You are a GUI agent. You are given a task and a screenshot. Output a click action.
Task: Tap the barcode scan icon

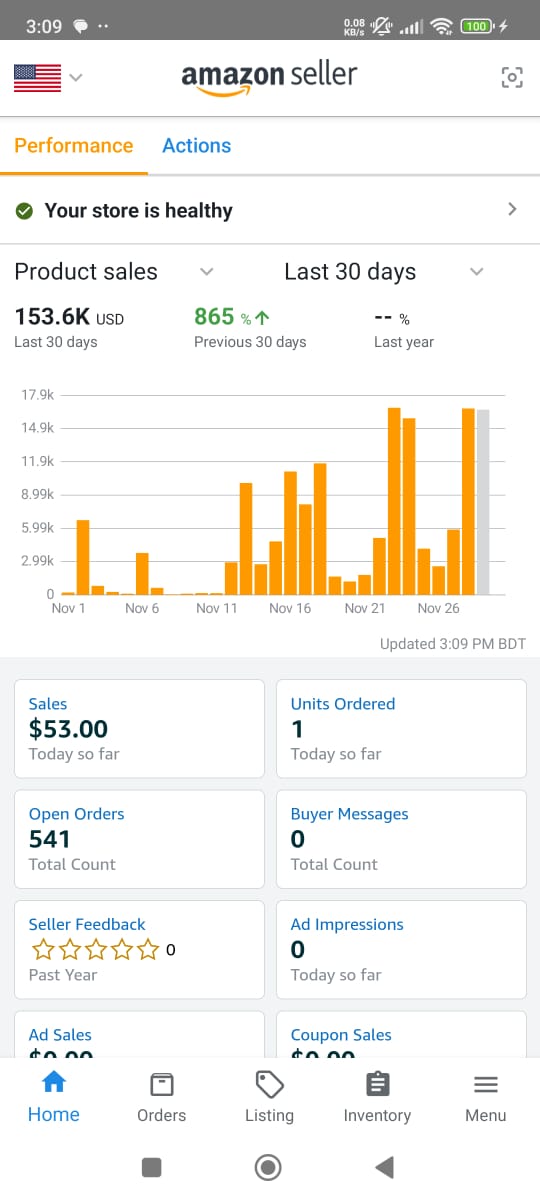pyautogui.click(x=512, y=78)
